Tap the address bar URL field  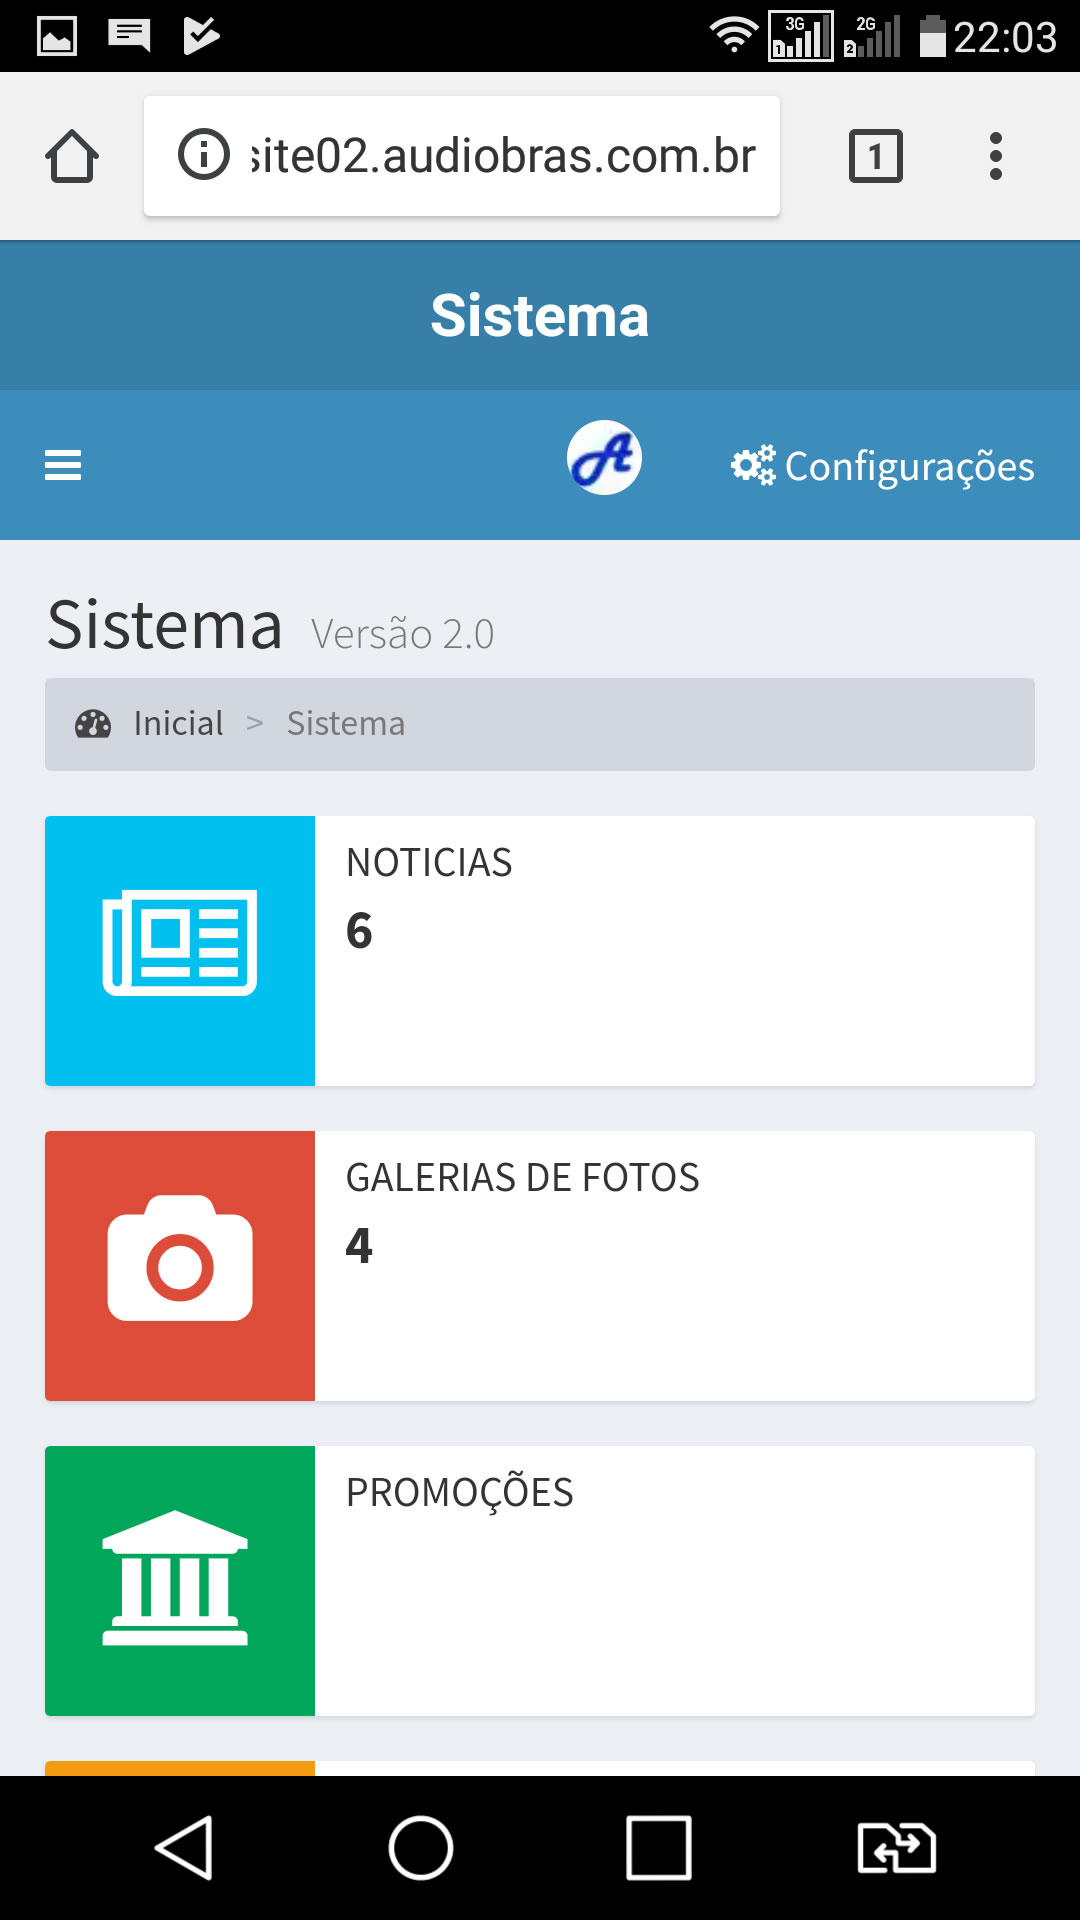coord(462,156)
